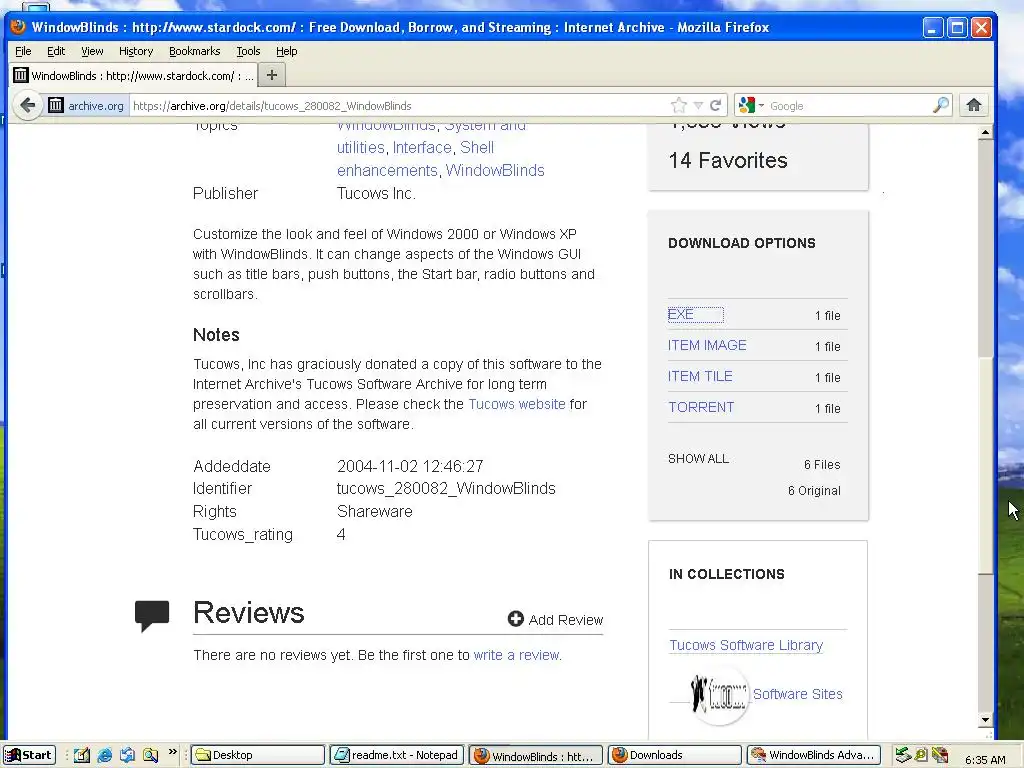The image size is (1024, 768).
Task: Click the 14 Favorites count text
Action: coord(728,160)
